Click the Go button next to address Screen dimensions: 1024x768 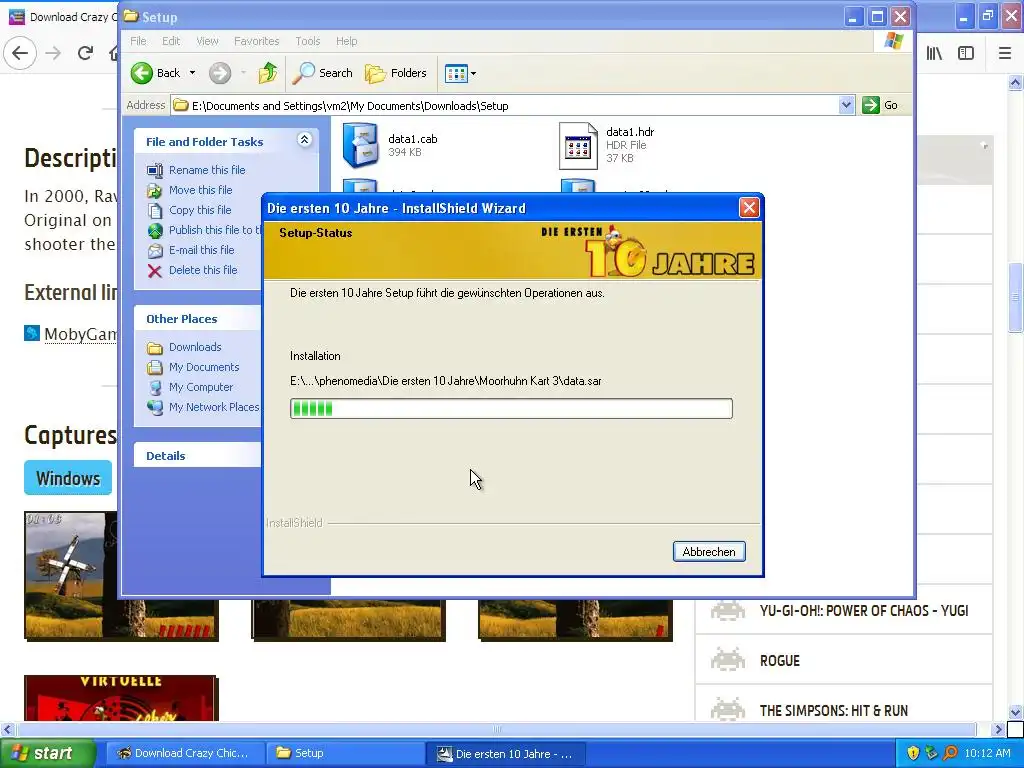pos(880,105)
